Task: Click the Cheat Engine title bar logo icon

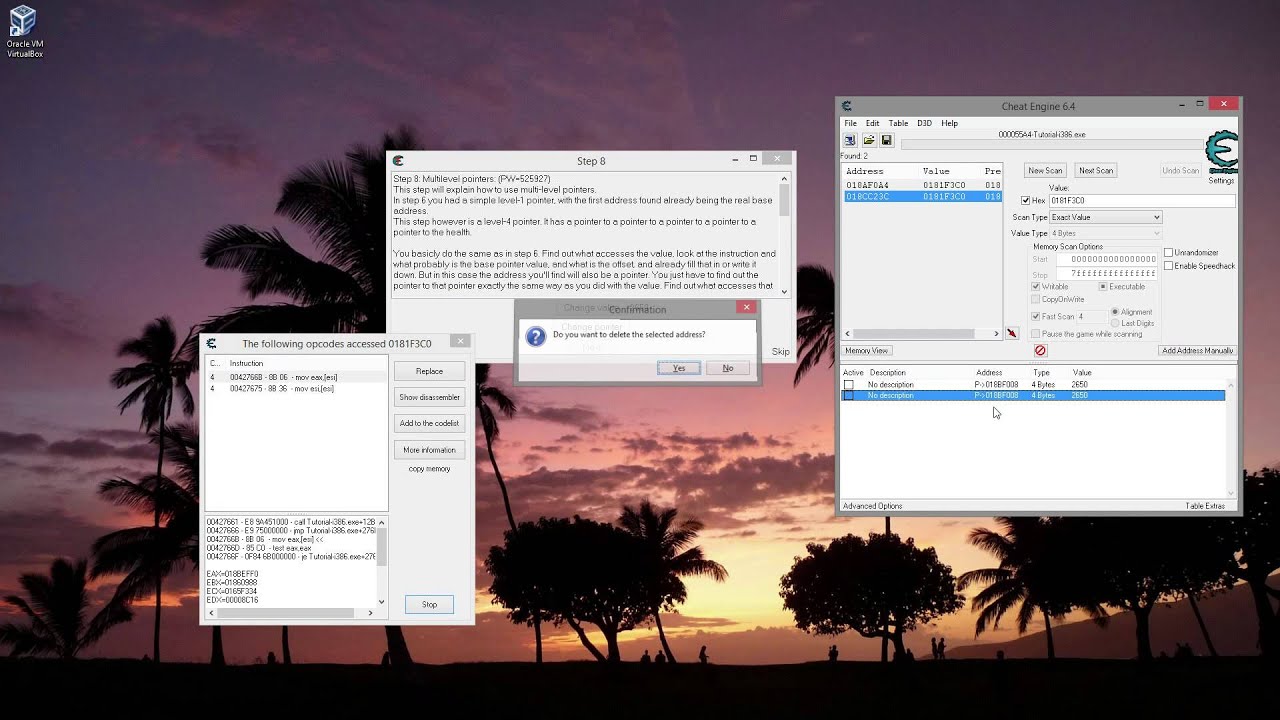Action: [x=847, y=106]
